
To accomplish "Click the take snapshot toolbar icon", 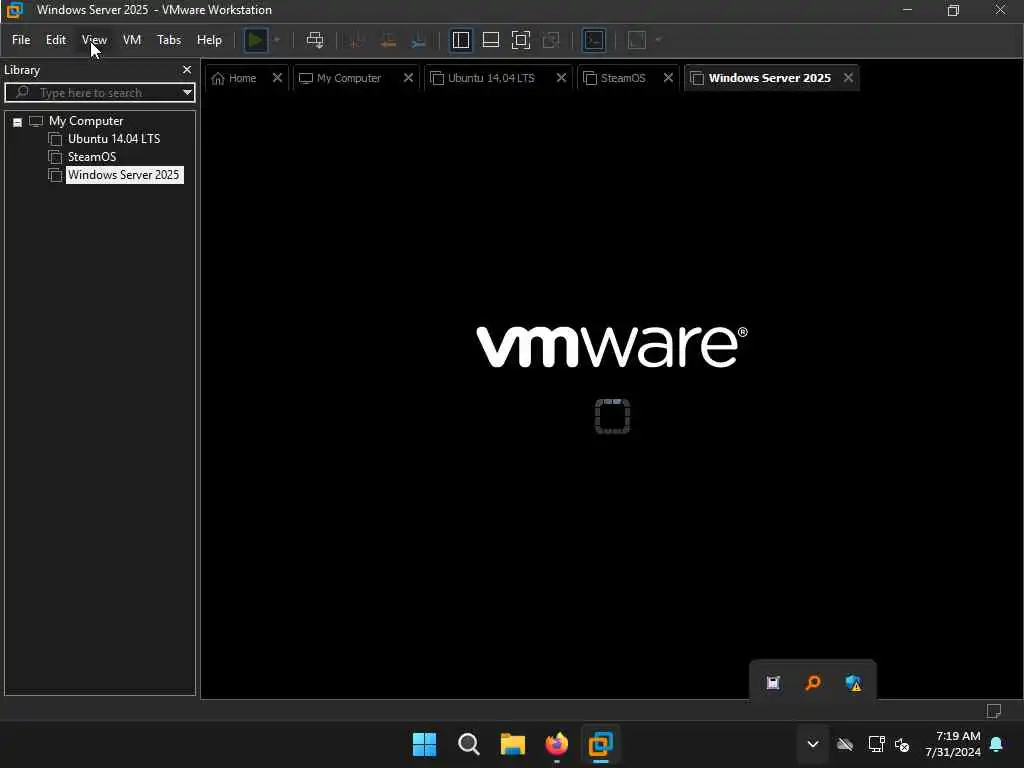I will [x=357, y=40].
